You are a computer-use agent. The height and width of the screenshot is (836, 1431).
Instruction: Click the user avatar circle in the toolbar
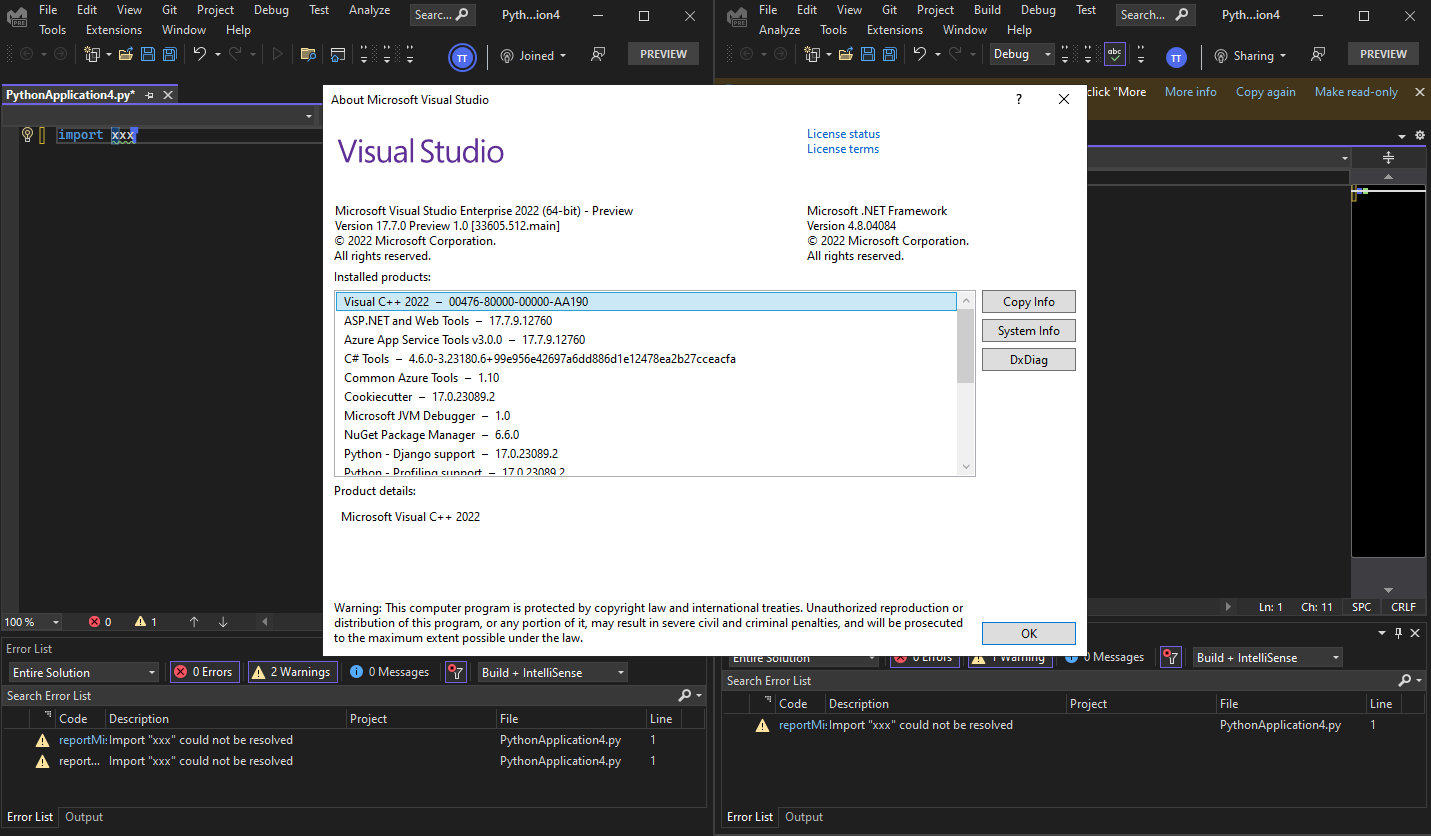tap(462, 56)
